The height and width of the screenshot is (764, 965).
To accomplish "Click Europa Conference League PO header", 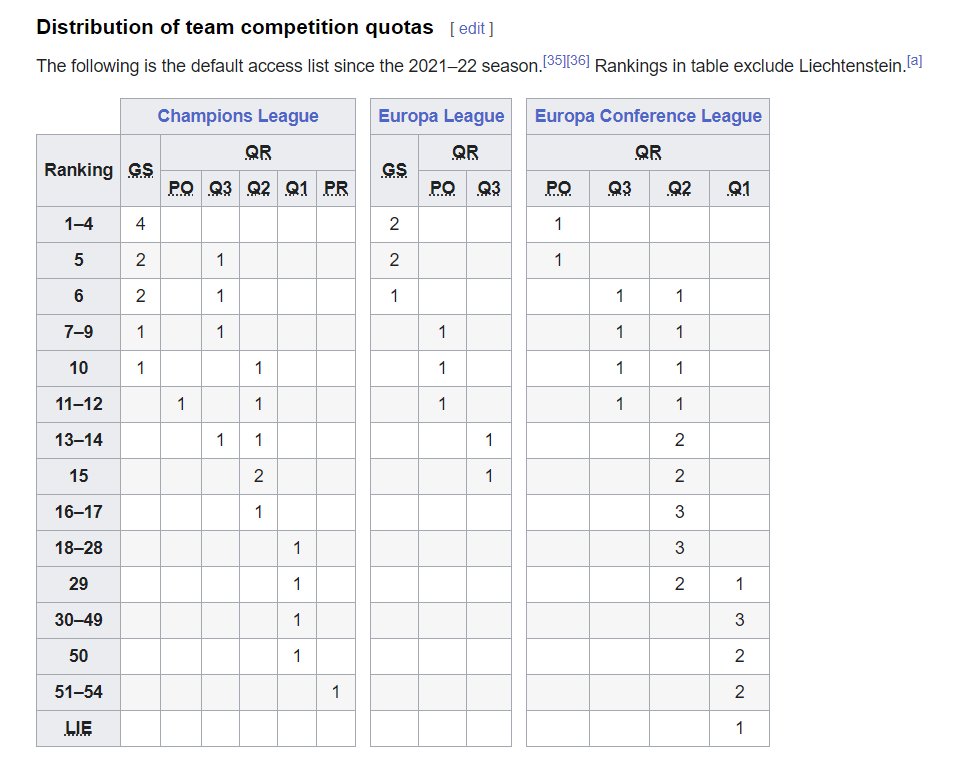I will pos(558,188).
